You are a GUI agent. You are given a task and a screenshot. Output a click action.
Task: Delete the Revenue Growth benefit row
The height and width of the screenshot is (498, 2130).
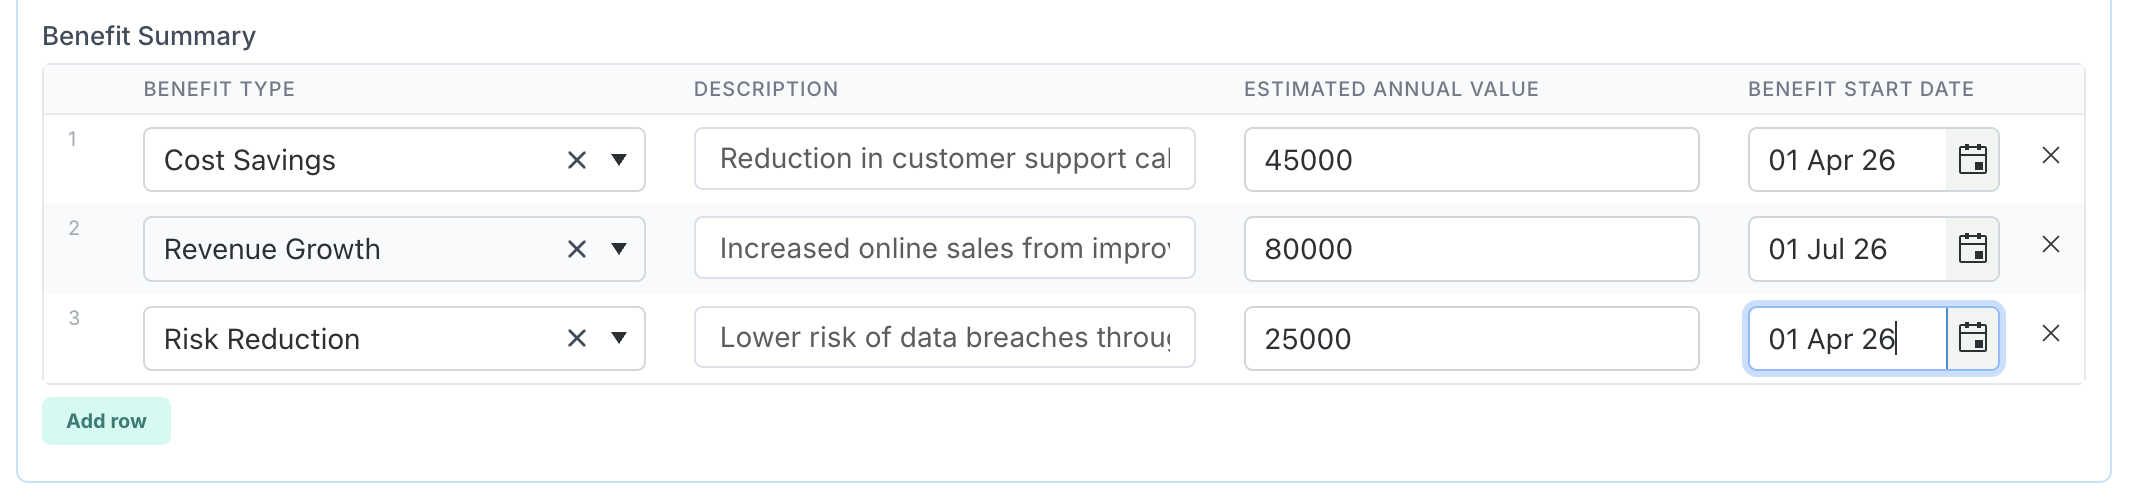click(2050, 245)
